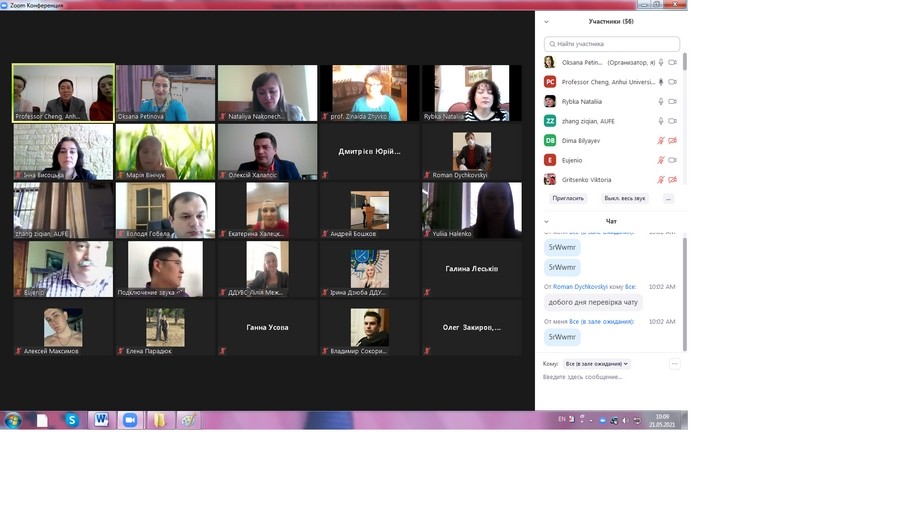This screenshot has width=900, height=510.
Task: Open the file folder icon in the taskbar
Action: 160,420
